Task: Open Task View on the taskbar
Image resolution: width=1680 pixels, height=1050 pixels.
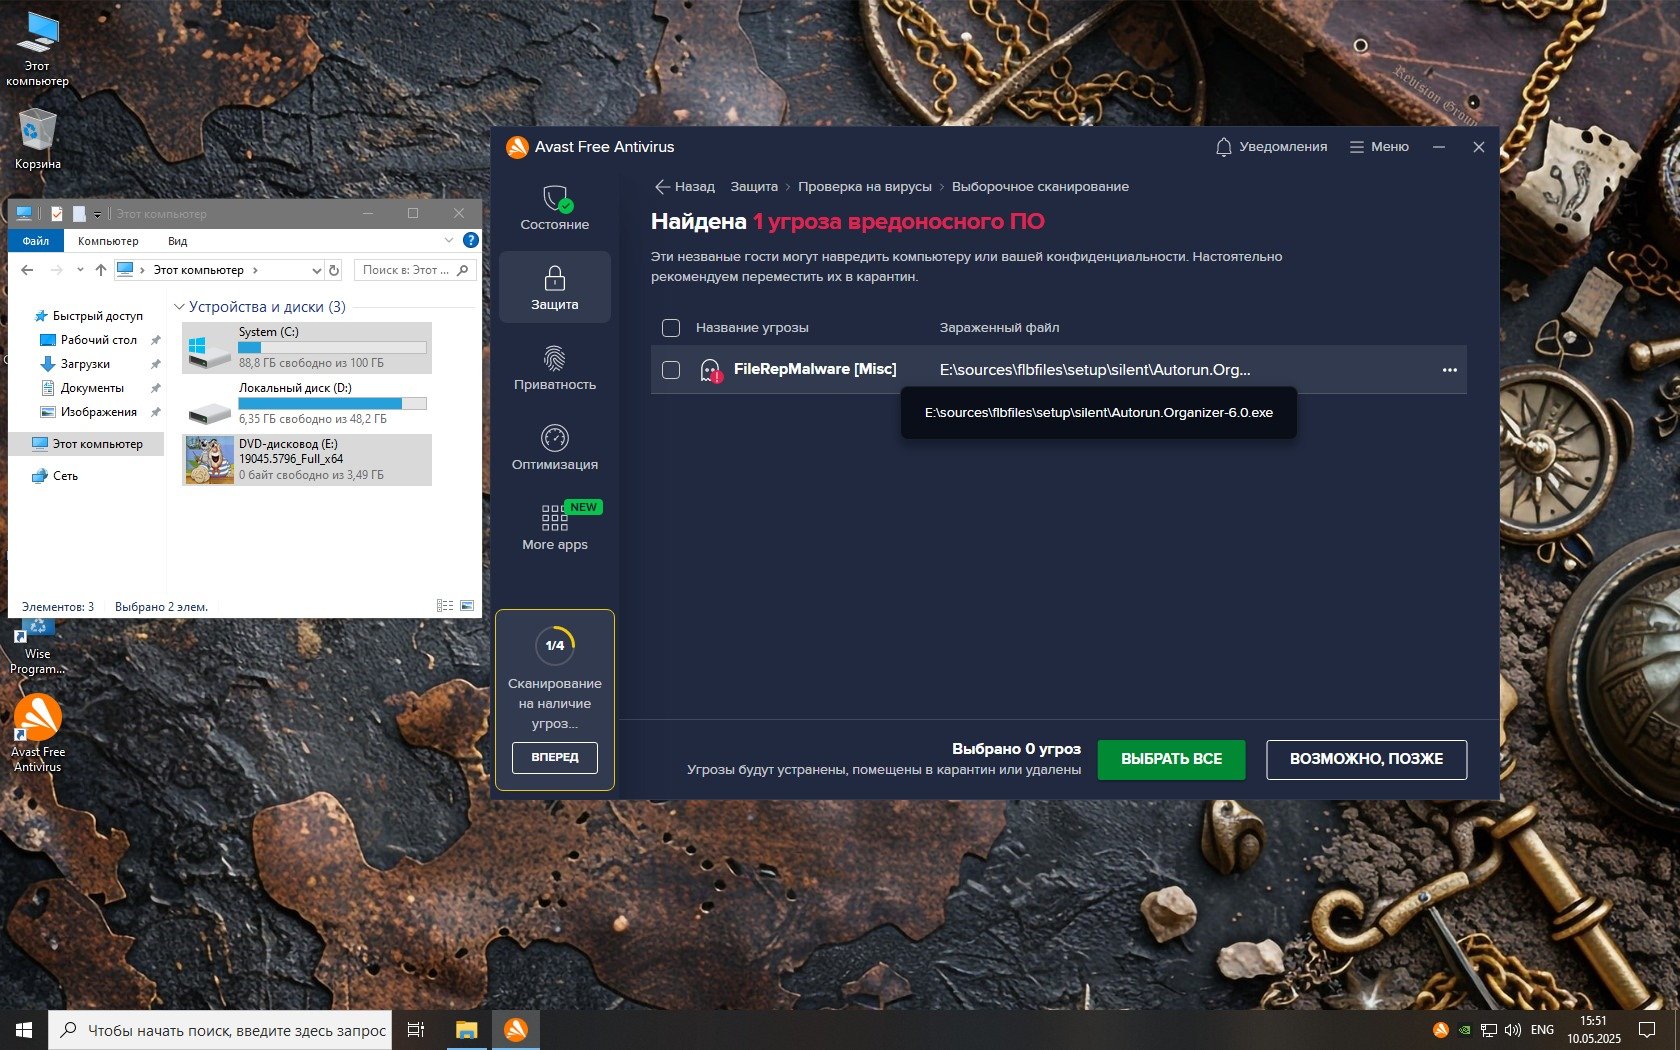Action: [x=417, y=1030]
